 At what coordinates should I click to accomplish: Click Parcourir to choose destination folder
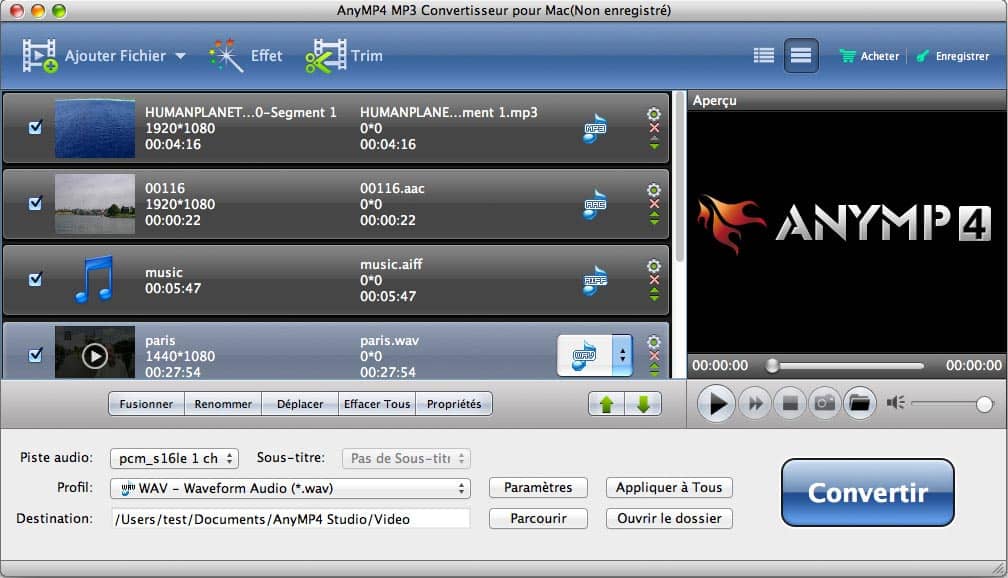coord(538,519)
